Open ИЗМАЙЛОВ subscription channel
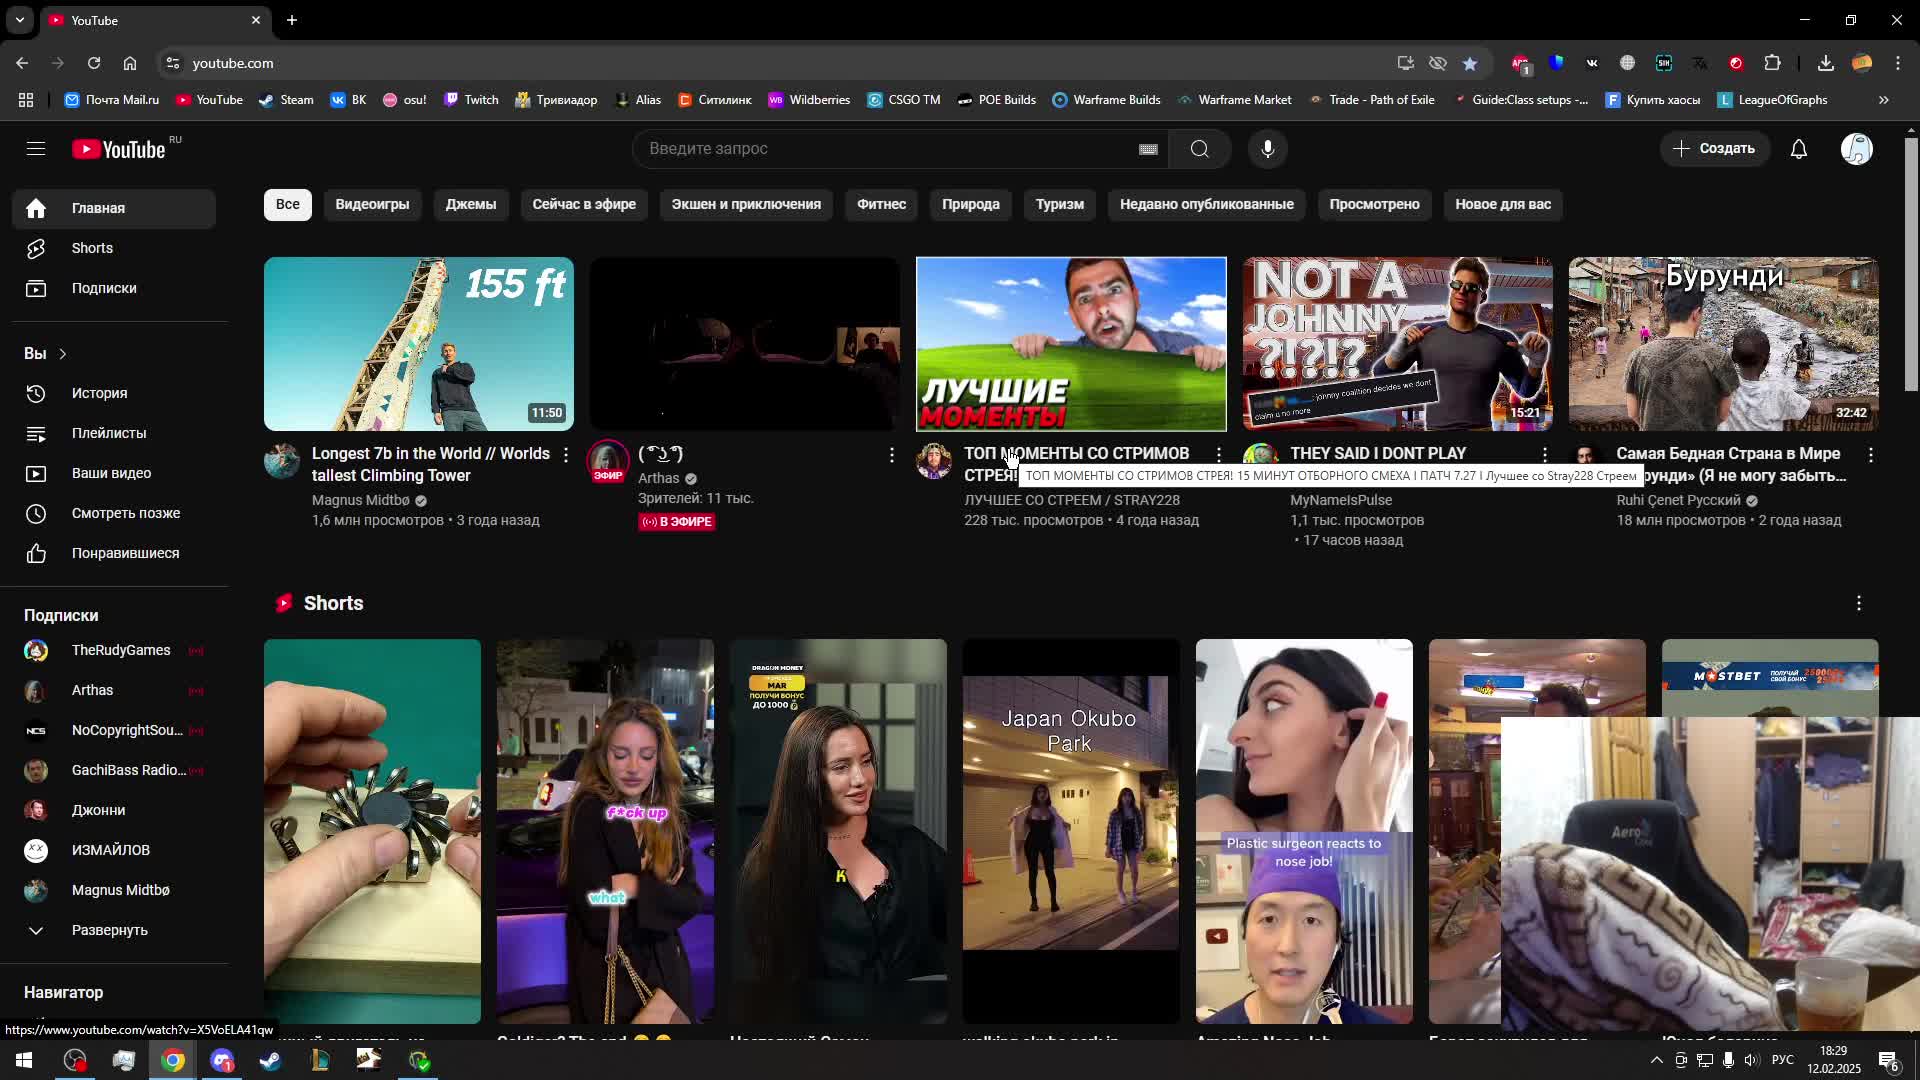The image size is (1920, 1080). point(114,850)
